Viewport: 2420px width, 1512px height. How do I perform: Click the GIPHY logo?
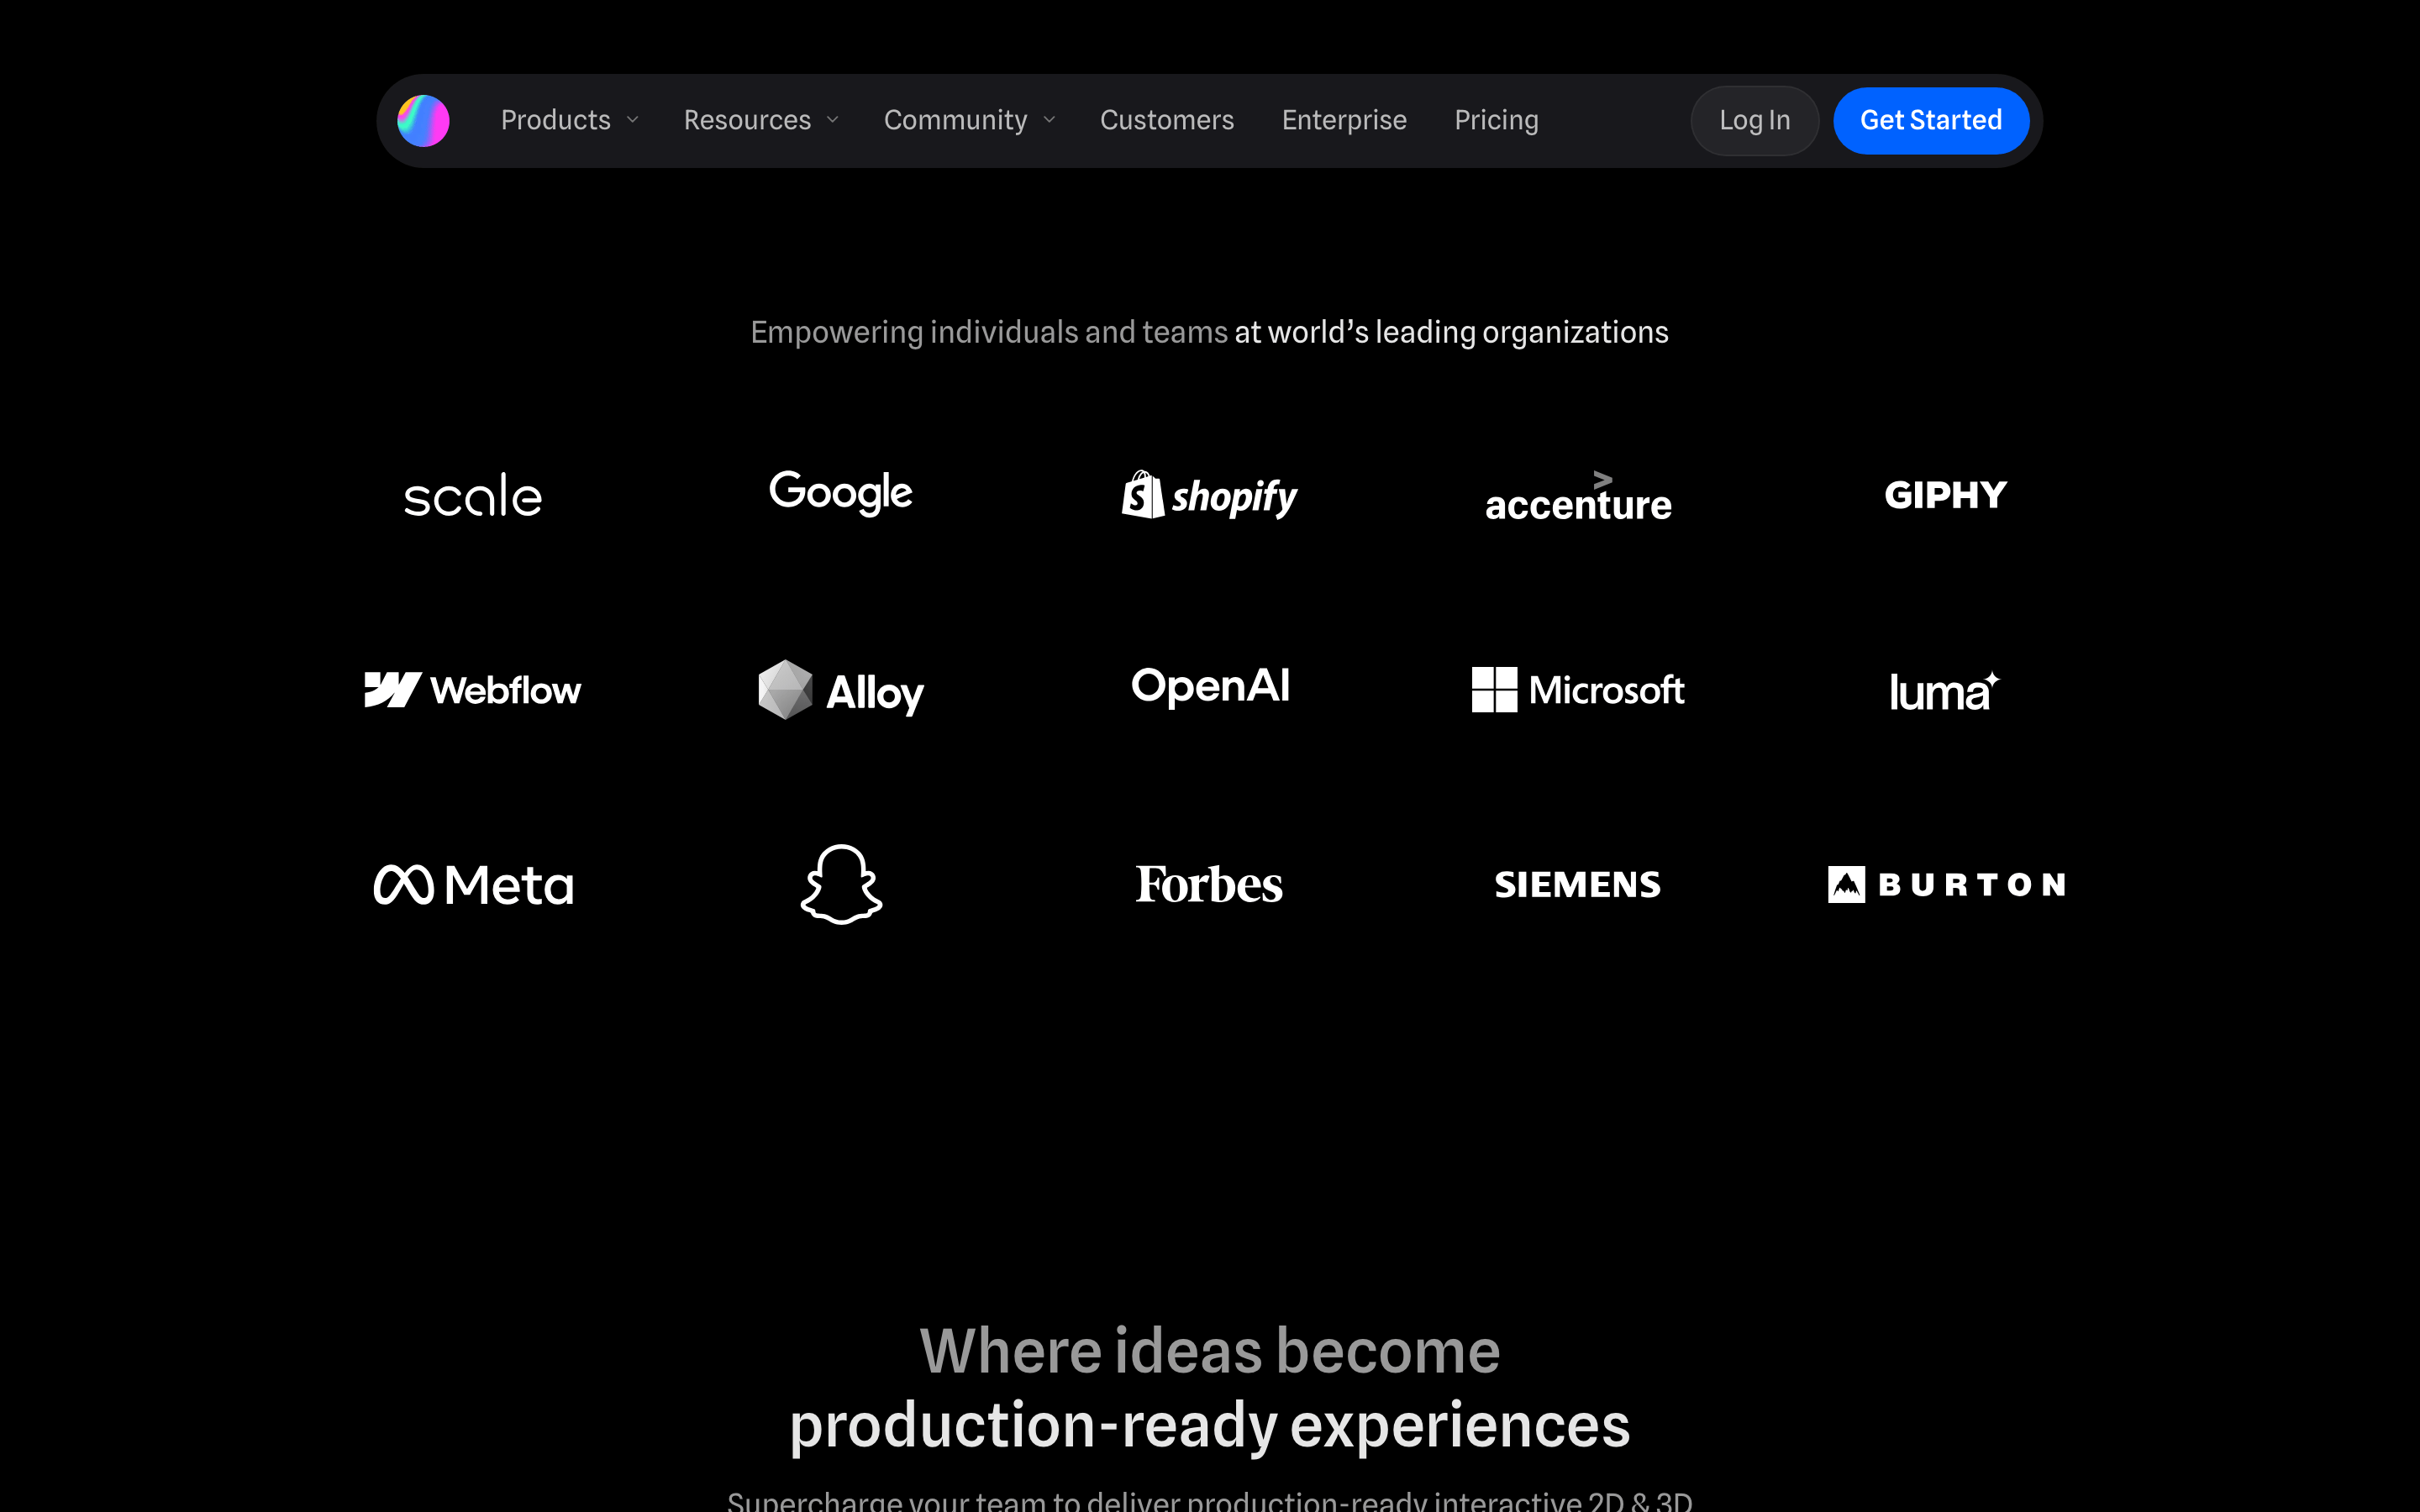(x=1946, y=495)
